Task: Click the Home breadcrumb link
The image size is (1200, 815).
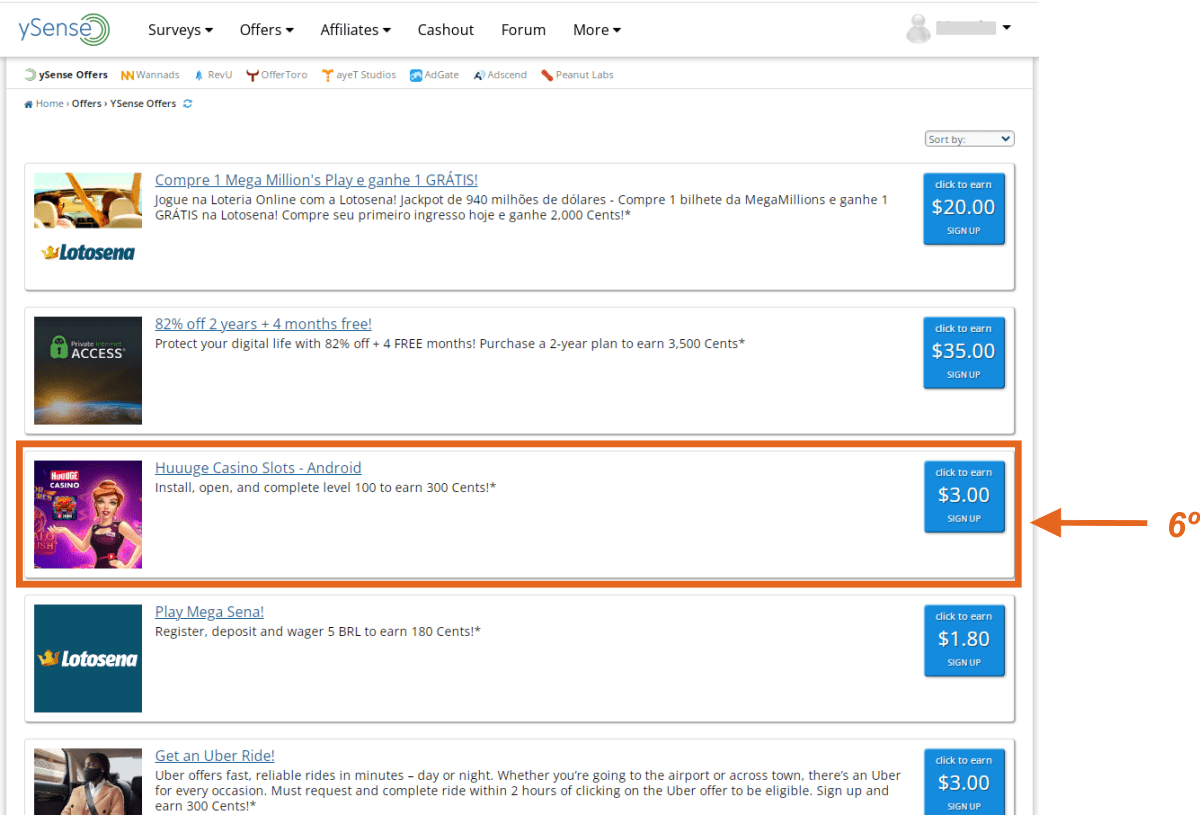Action: (x=49, y=104)
